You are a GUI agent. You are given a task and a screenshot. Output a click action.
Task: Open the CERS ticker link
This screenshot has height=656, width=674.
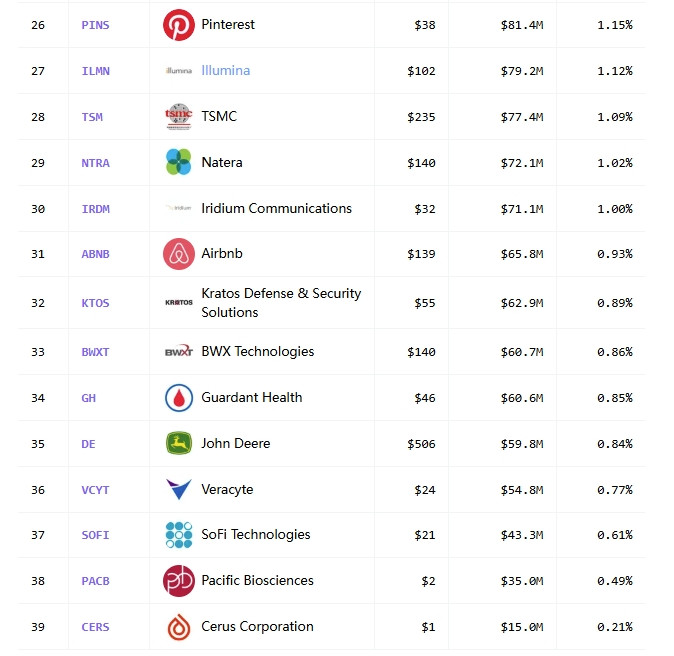[95, 627]
